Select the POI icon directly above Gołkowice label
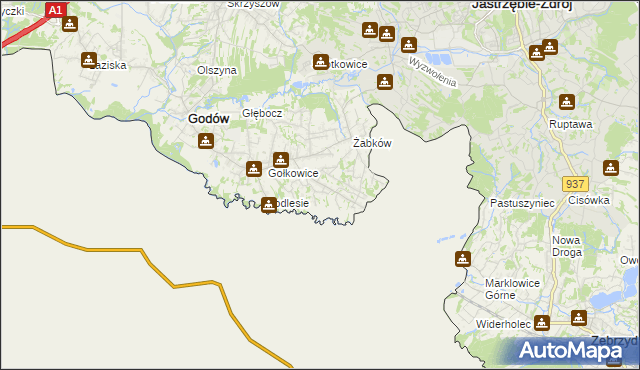 point(281,160)
